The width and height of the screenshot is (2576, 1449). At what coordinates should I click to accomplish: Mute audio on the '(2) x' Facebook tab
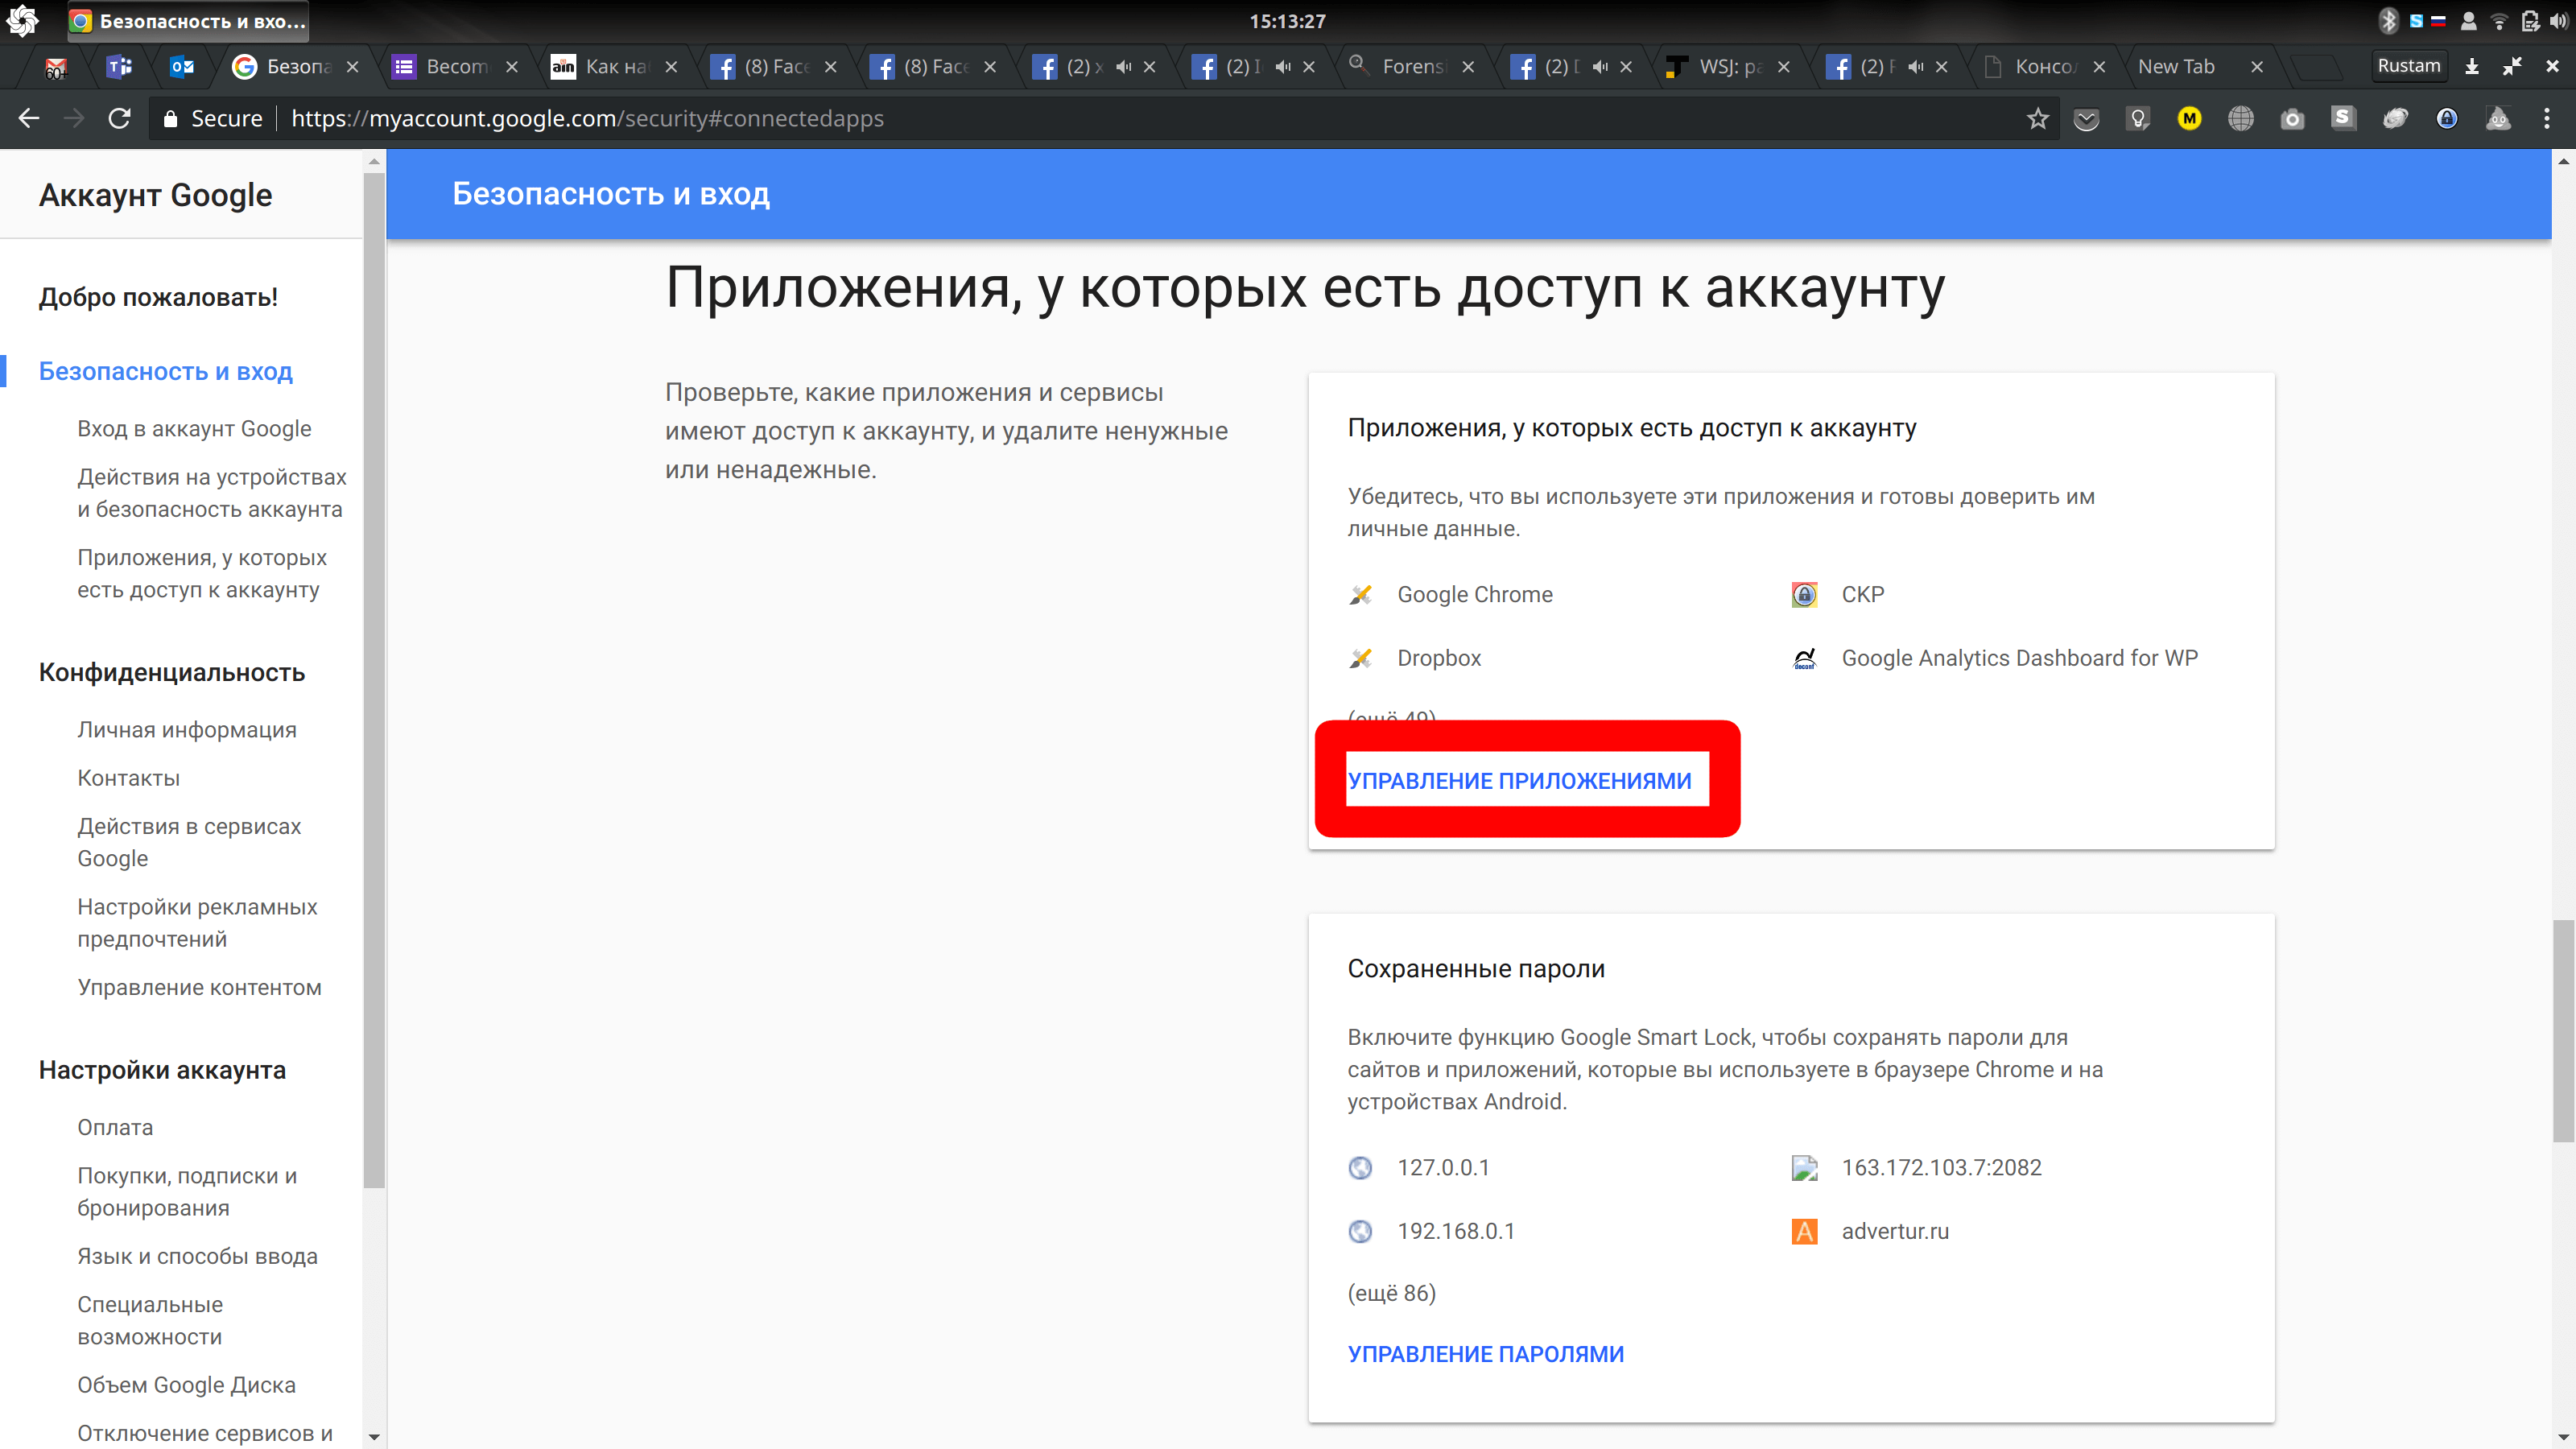[1124, 67]
